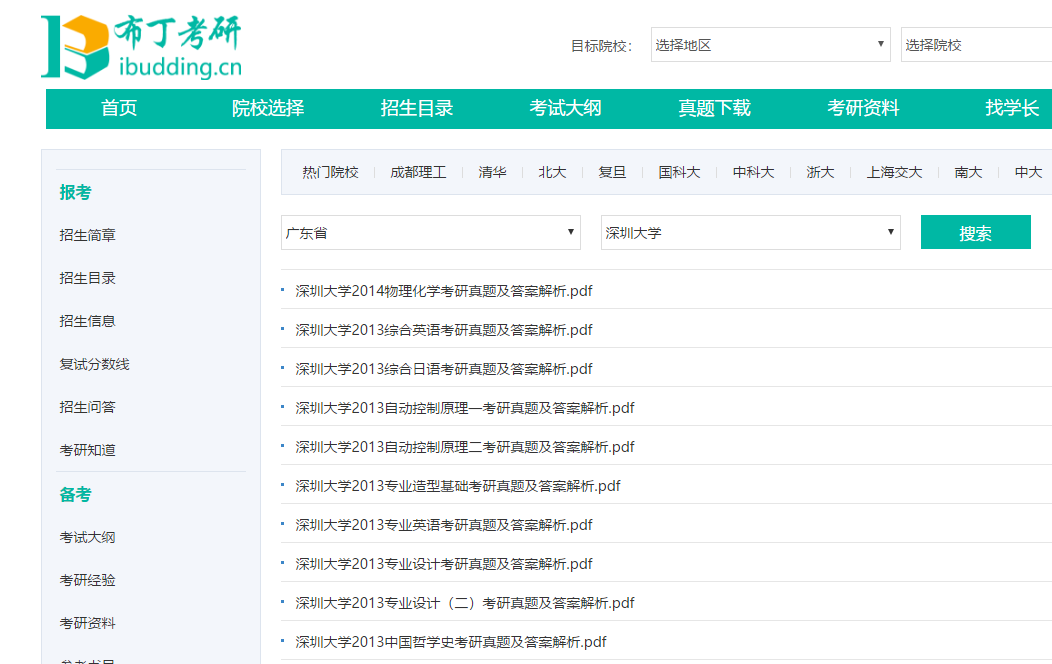
Task: Open 招生目录 in the green navigation bar
Action: 417,108
